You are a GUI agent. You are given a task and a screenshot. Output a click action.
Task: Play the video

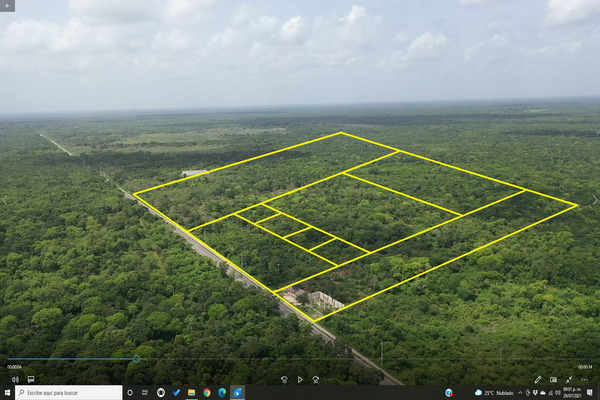click(x=300, y=379)
